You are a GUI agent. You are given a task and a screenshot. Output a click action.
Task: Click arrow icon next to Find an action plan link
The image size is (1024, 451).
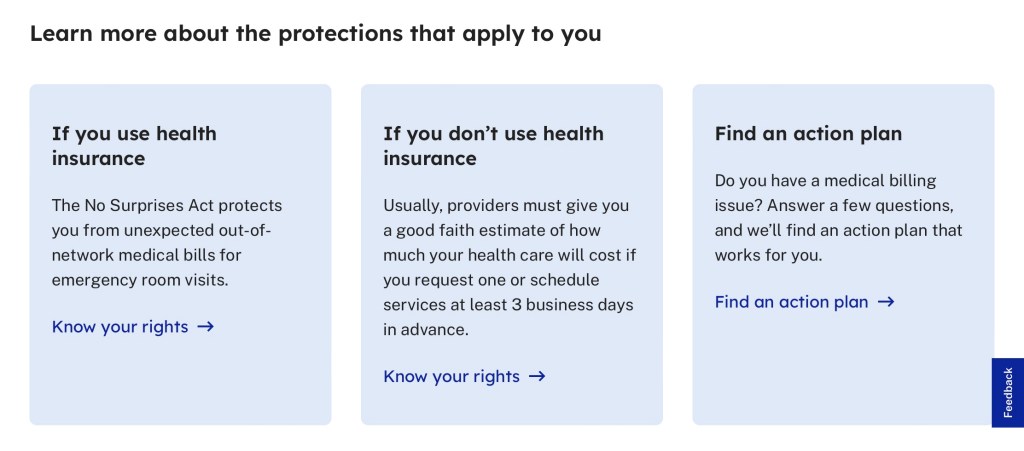(885, 302)
